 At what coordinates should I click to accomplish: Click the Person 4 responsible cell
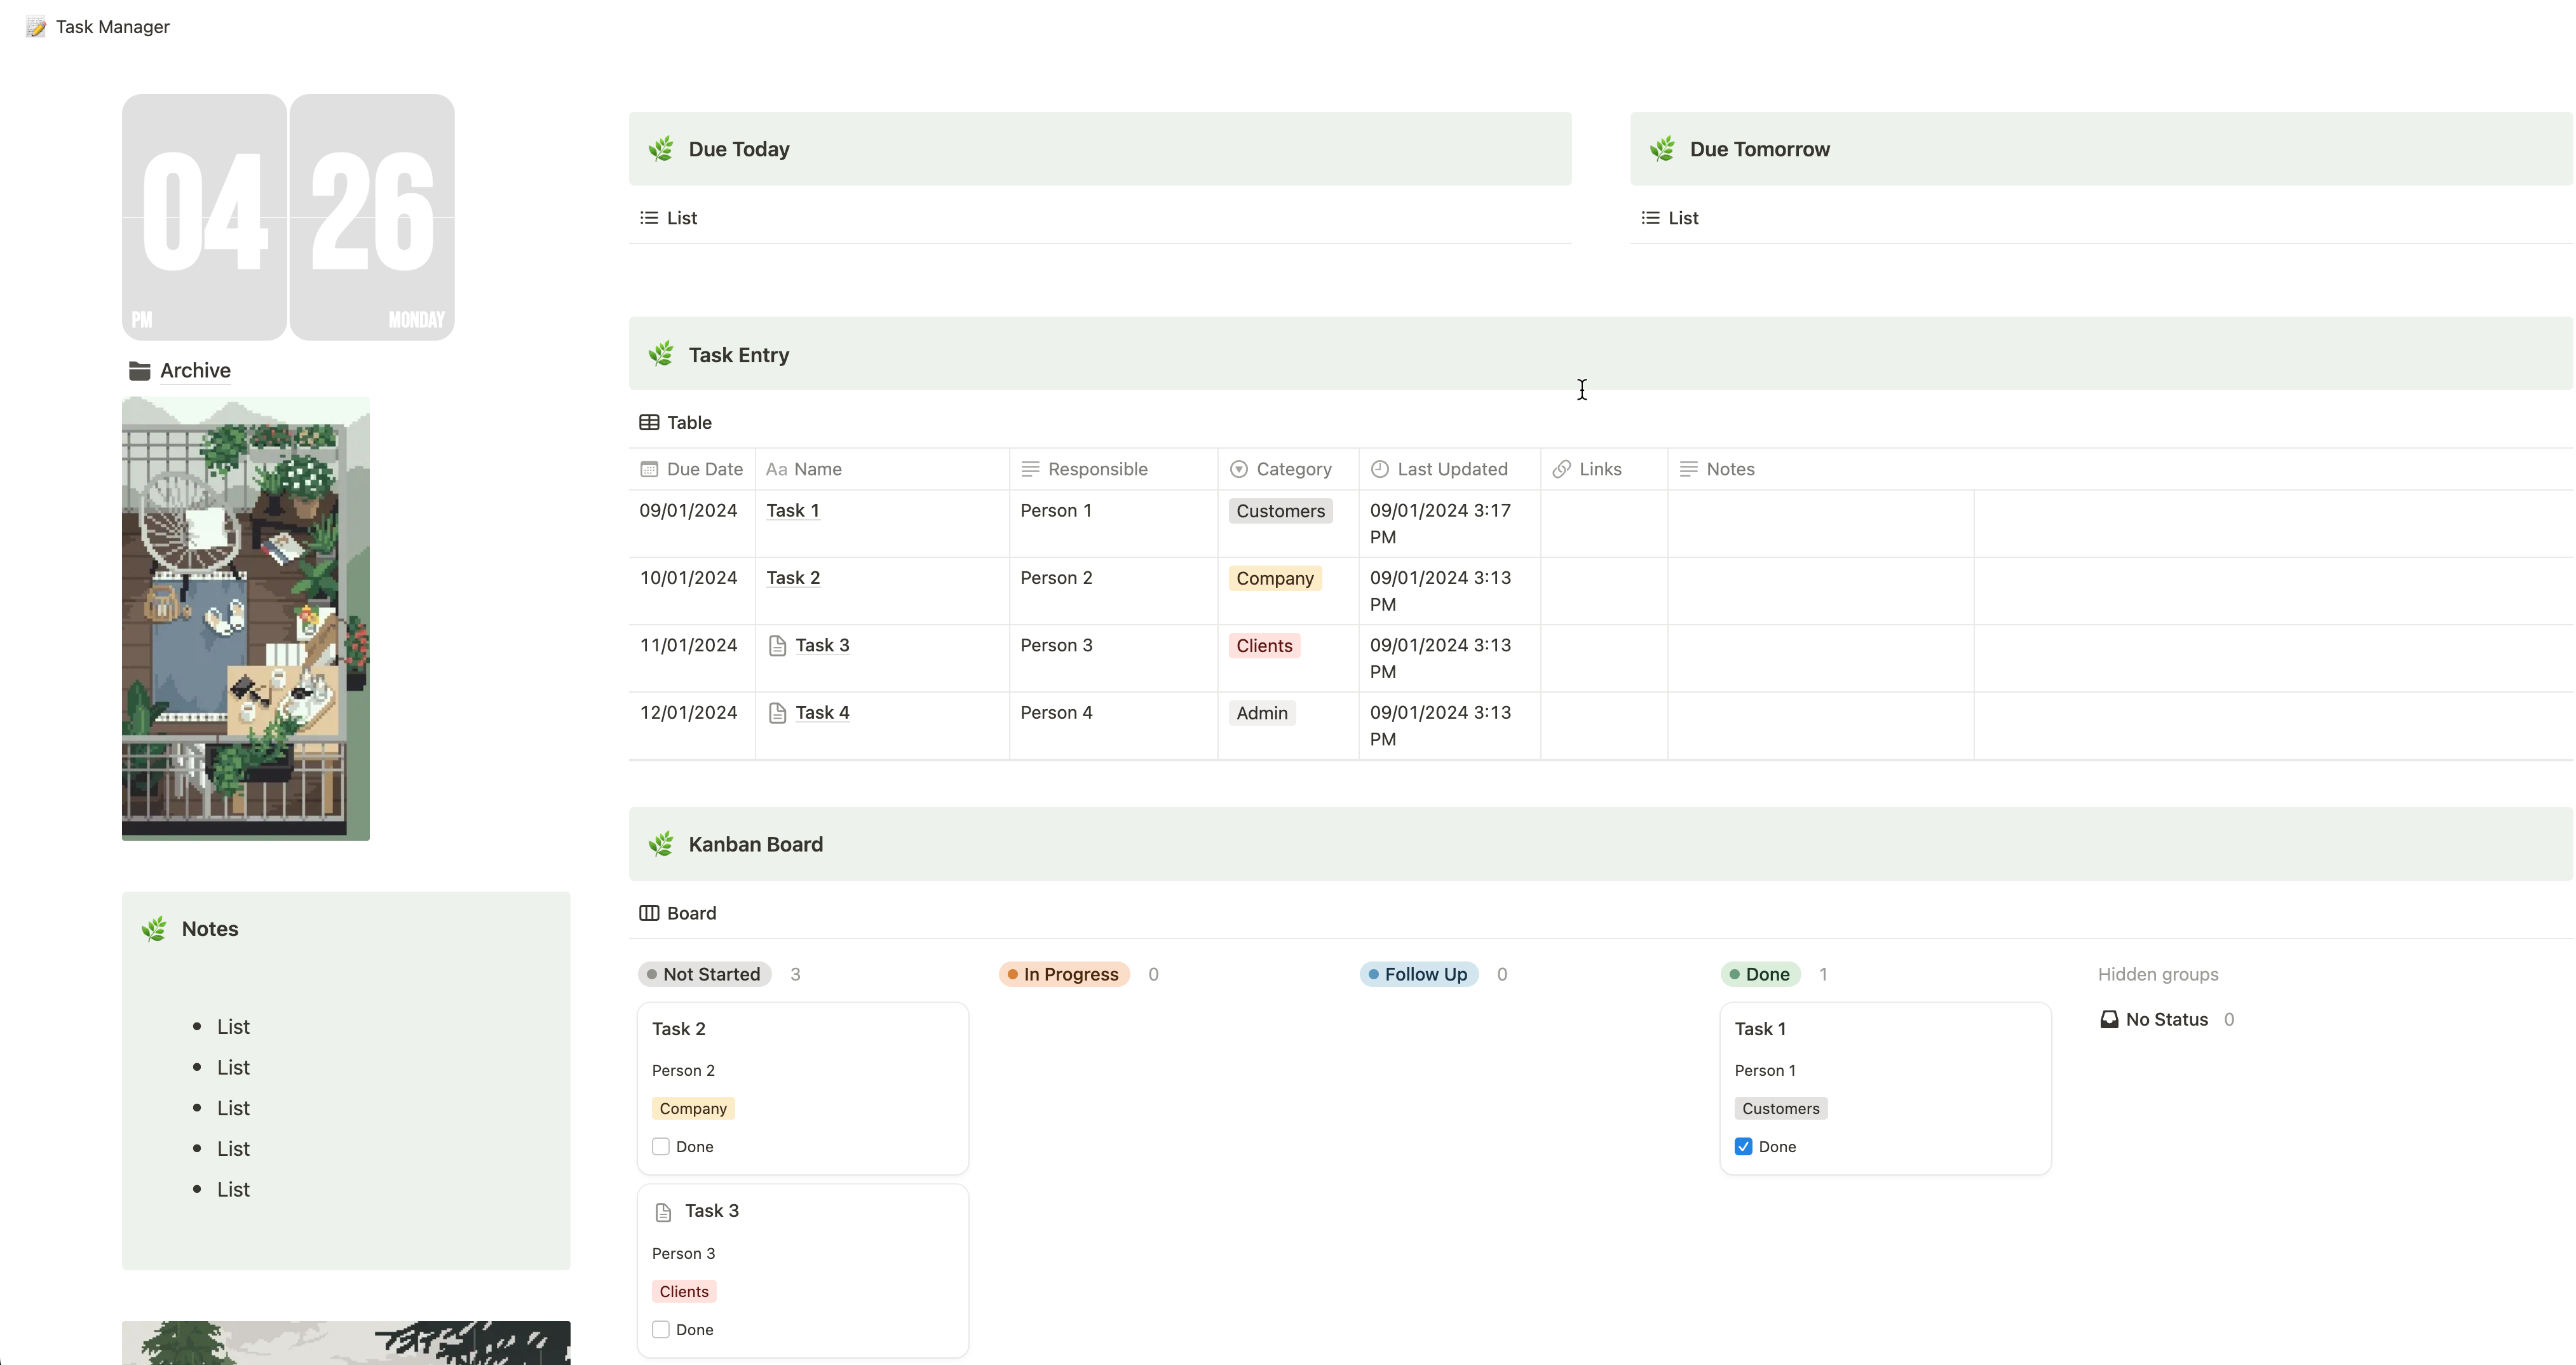(x=1113, y=726)
